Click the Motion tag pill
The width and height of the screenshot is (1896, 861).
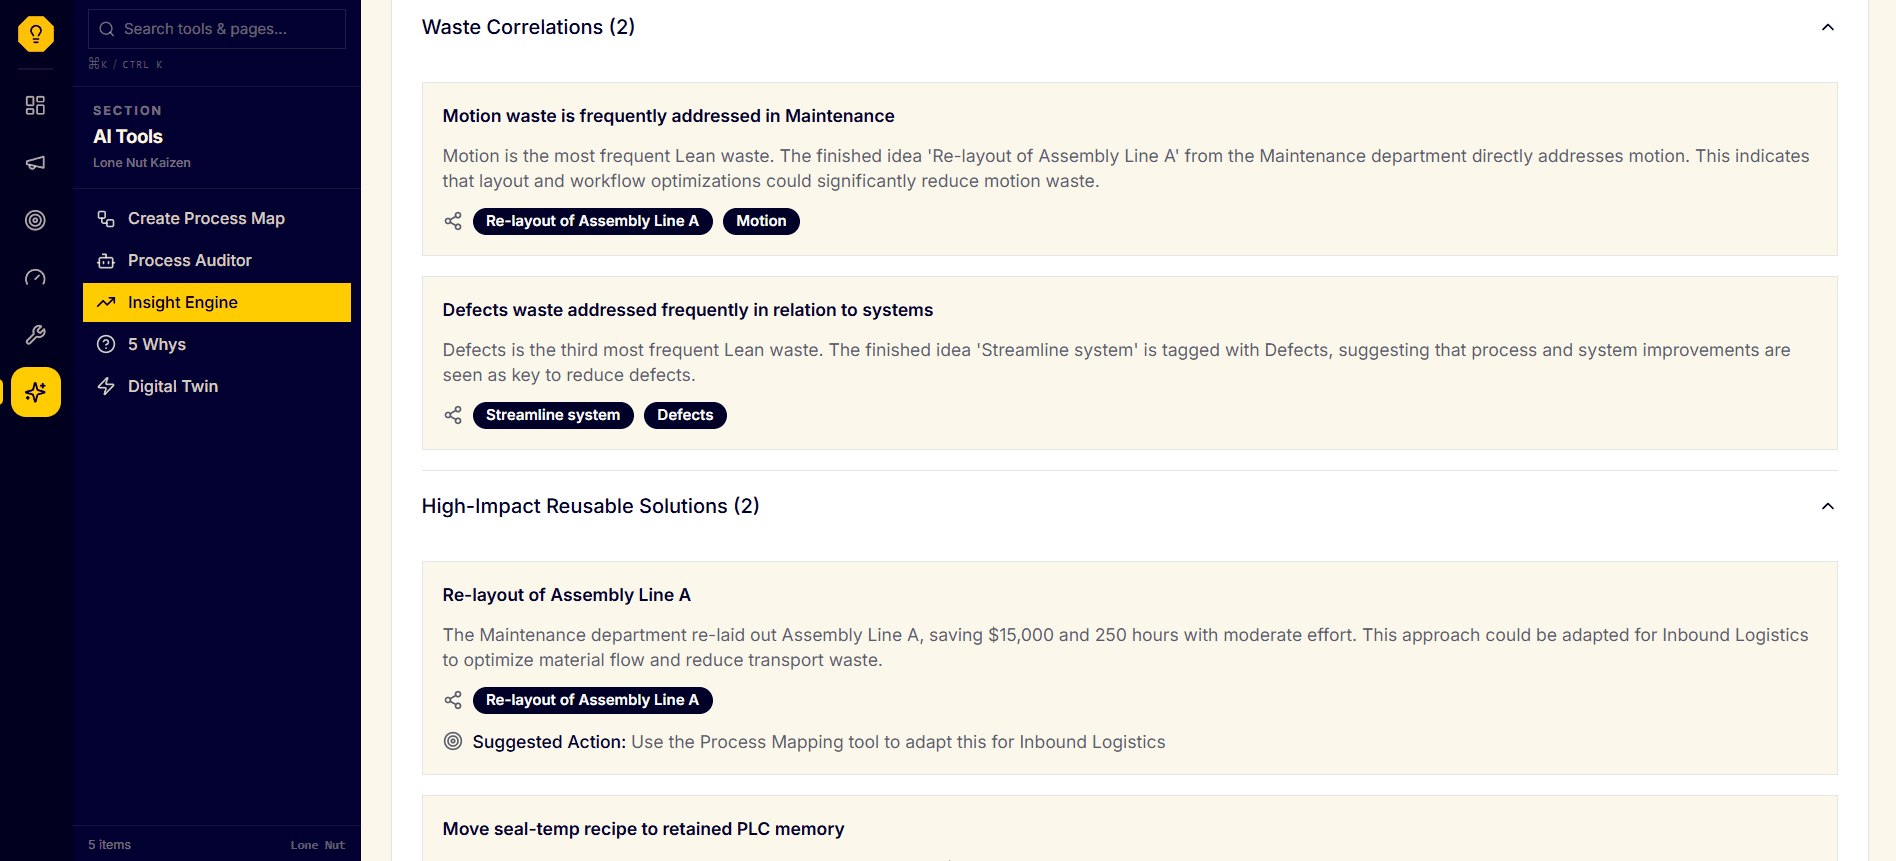(761, 221)
